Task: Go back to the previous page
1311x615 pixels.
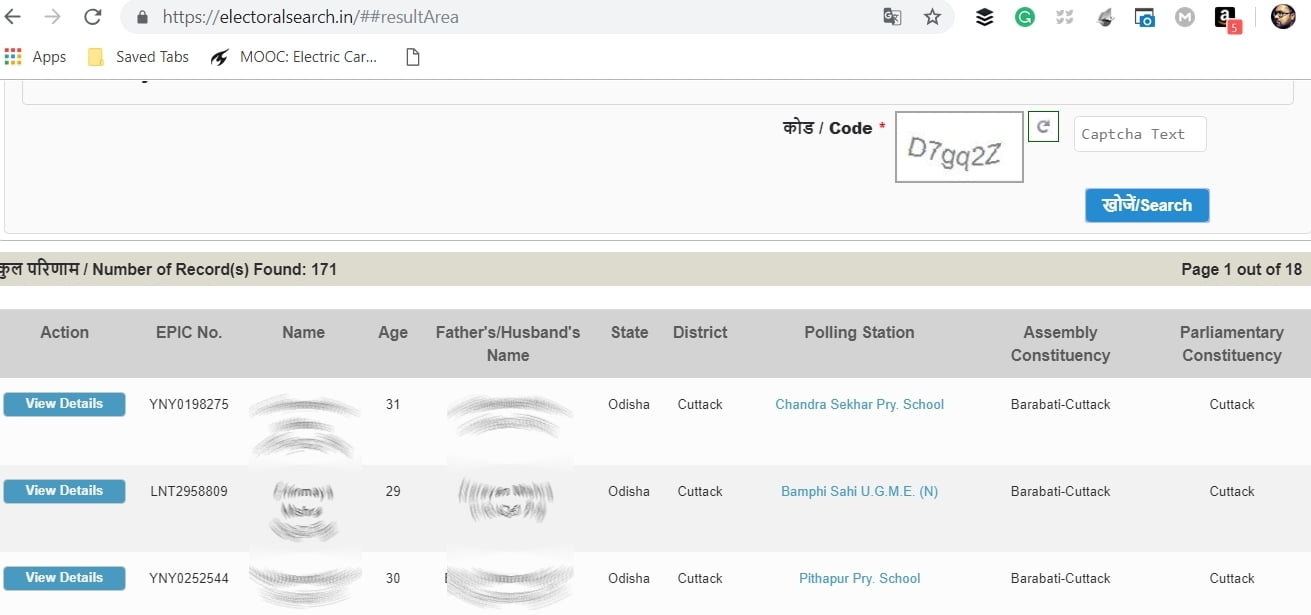Action: (14, 17)
